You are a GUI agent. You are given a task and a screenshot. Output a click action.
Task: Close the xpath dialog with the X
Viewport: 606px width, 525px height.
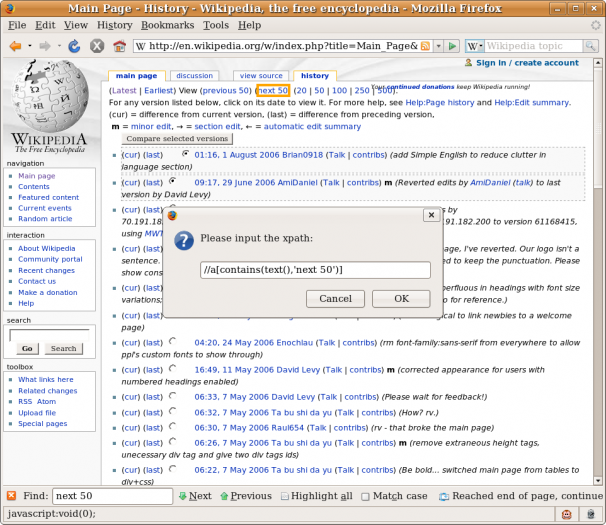(x=432, y=215)
